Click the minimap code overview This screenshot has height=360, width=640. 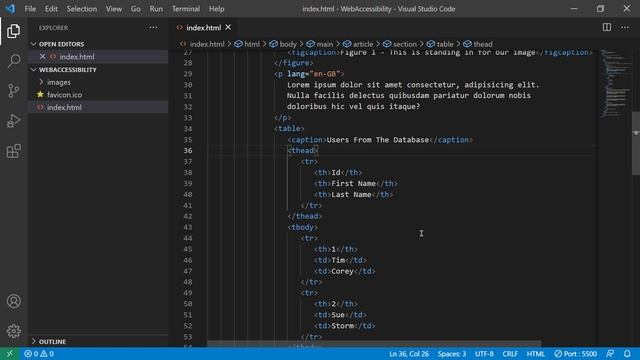[615, 84]
